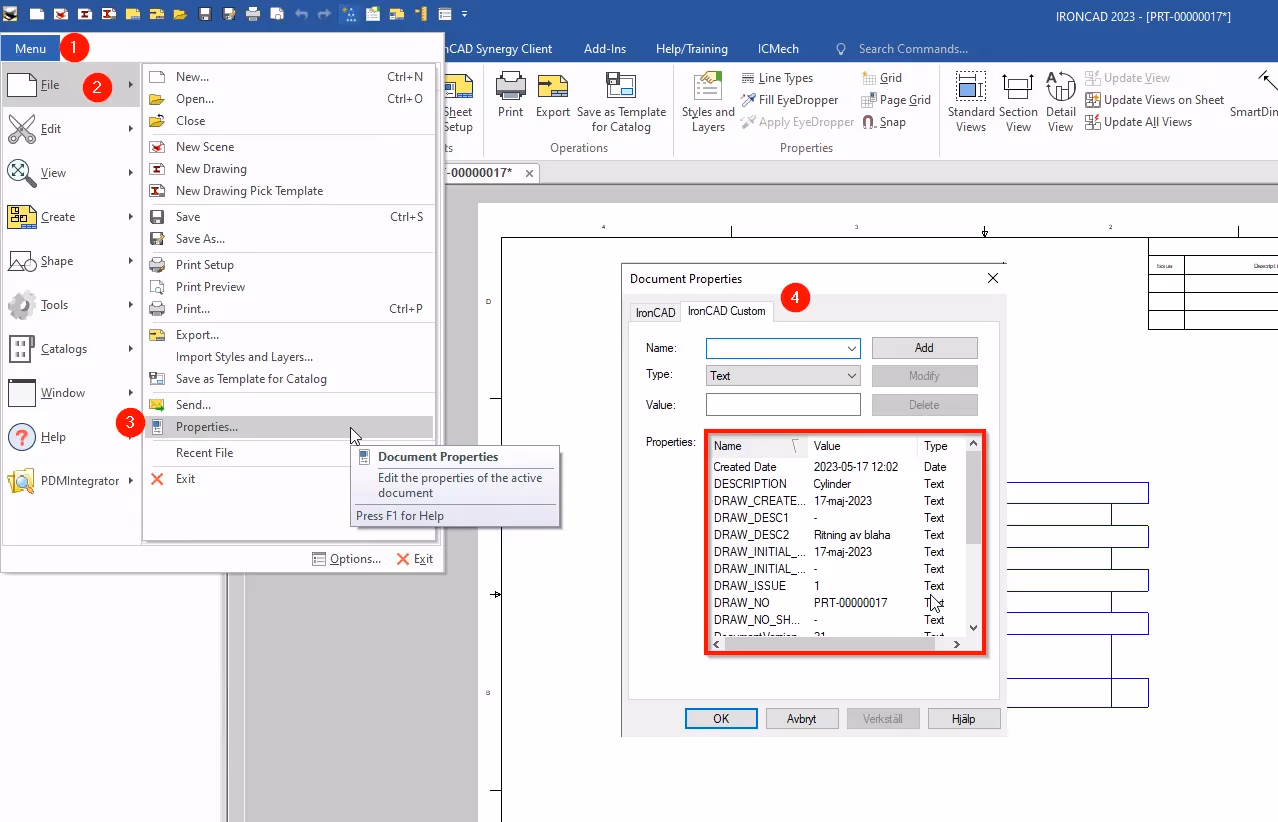1278x822 pixels.
Task: Open the ICMech ribbon tab
Action: [778, 48]
